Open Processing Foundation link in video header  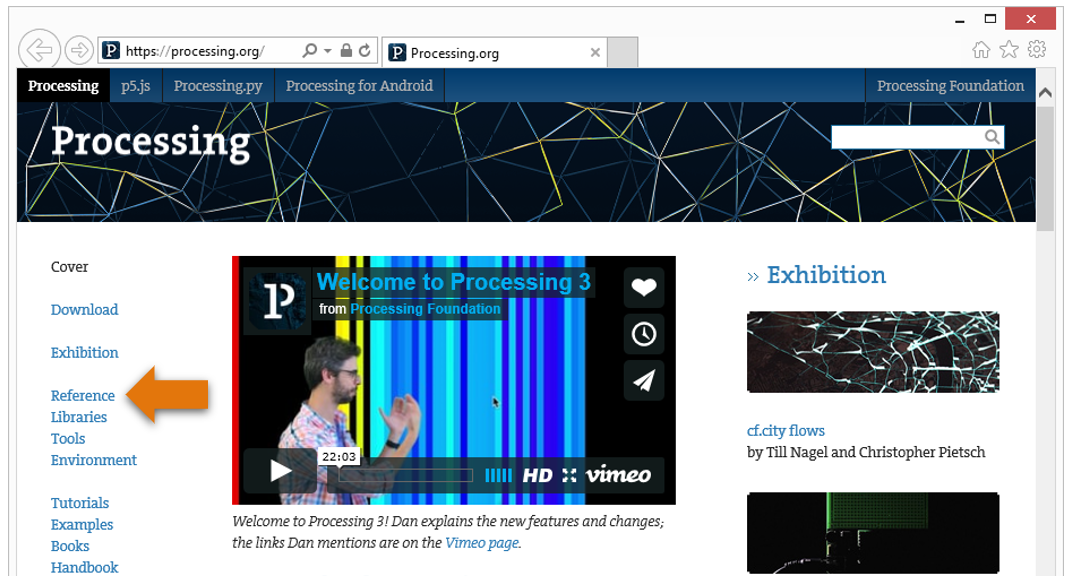point(425,309)
